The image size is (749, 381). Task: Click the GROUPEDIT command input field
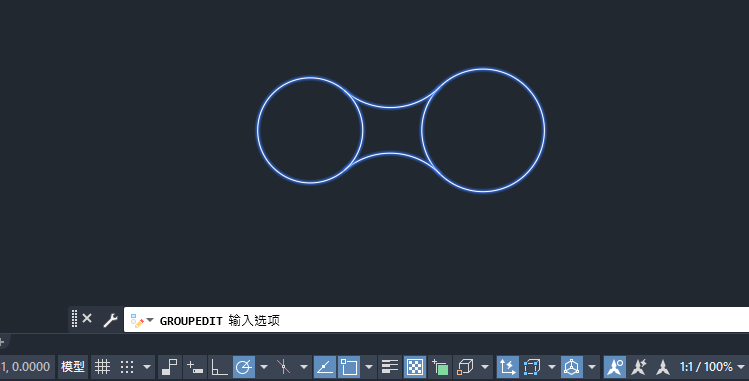click(x=436, y=320)
